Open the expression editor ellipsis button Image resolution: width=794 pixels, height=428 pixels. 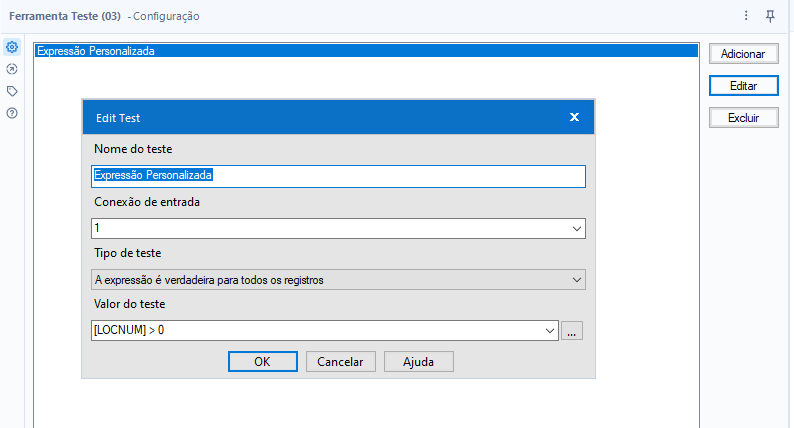click(x=572, y=331)
